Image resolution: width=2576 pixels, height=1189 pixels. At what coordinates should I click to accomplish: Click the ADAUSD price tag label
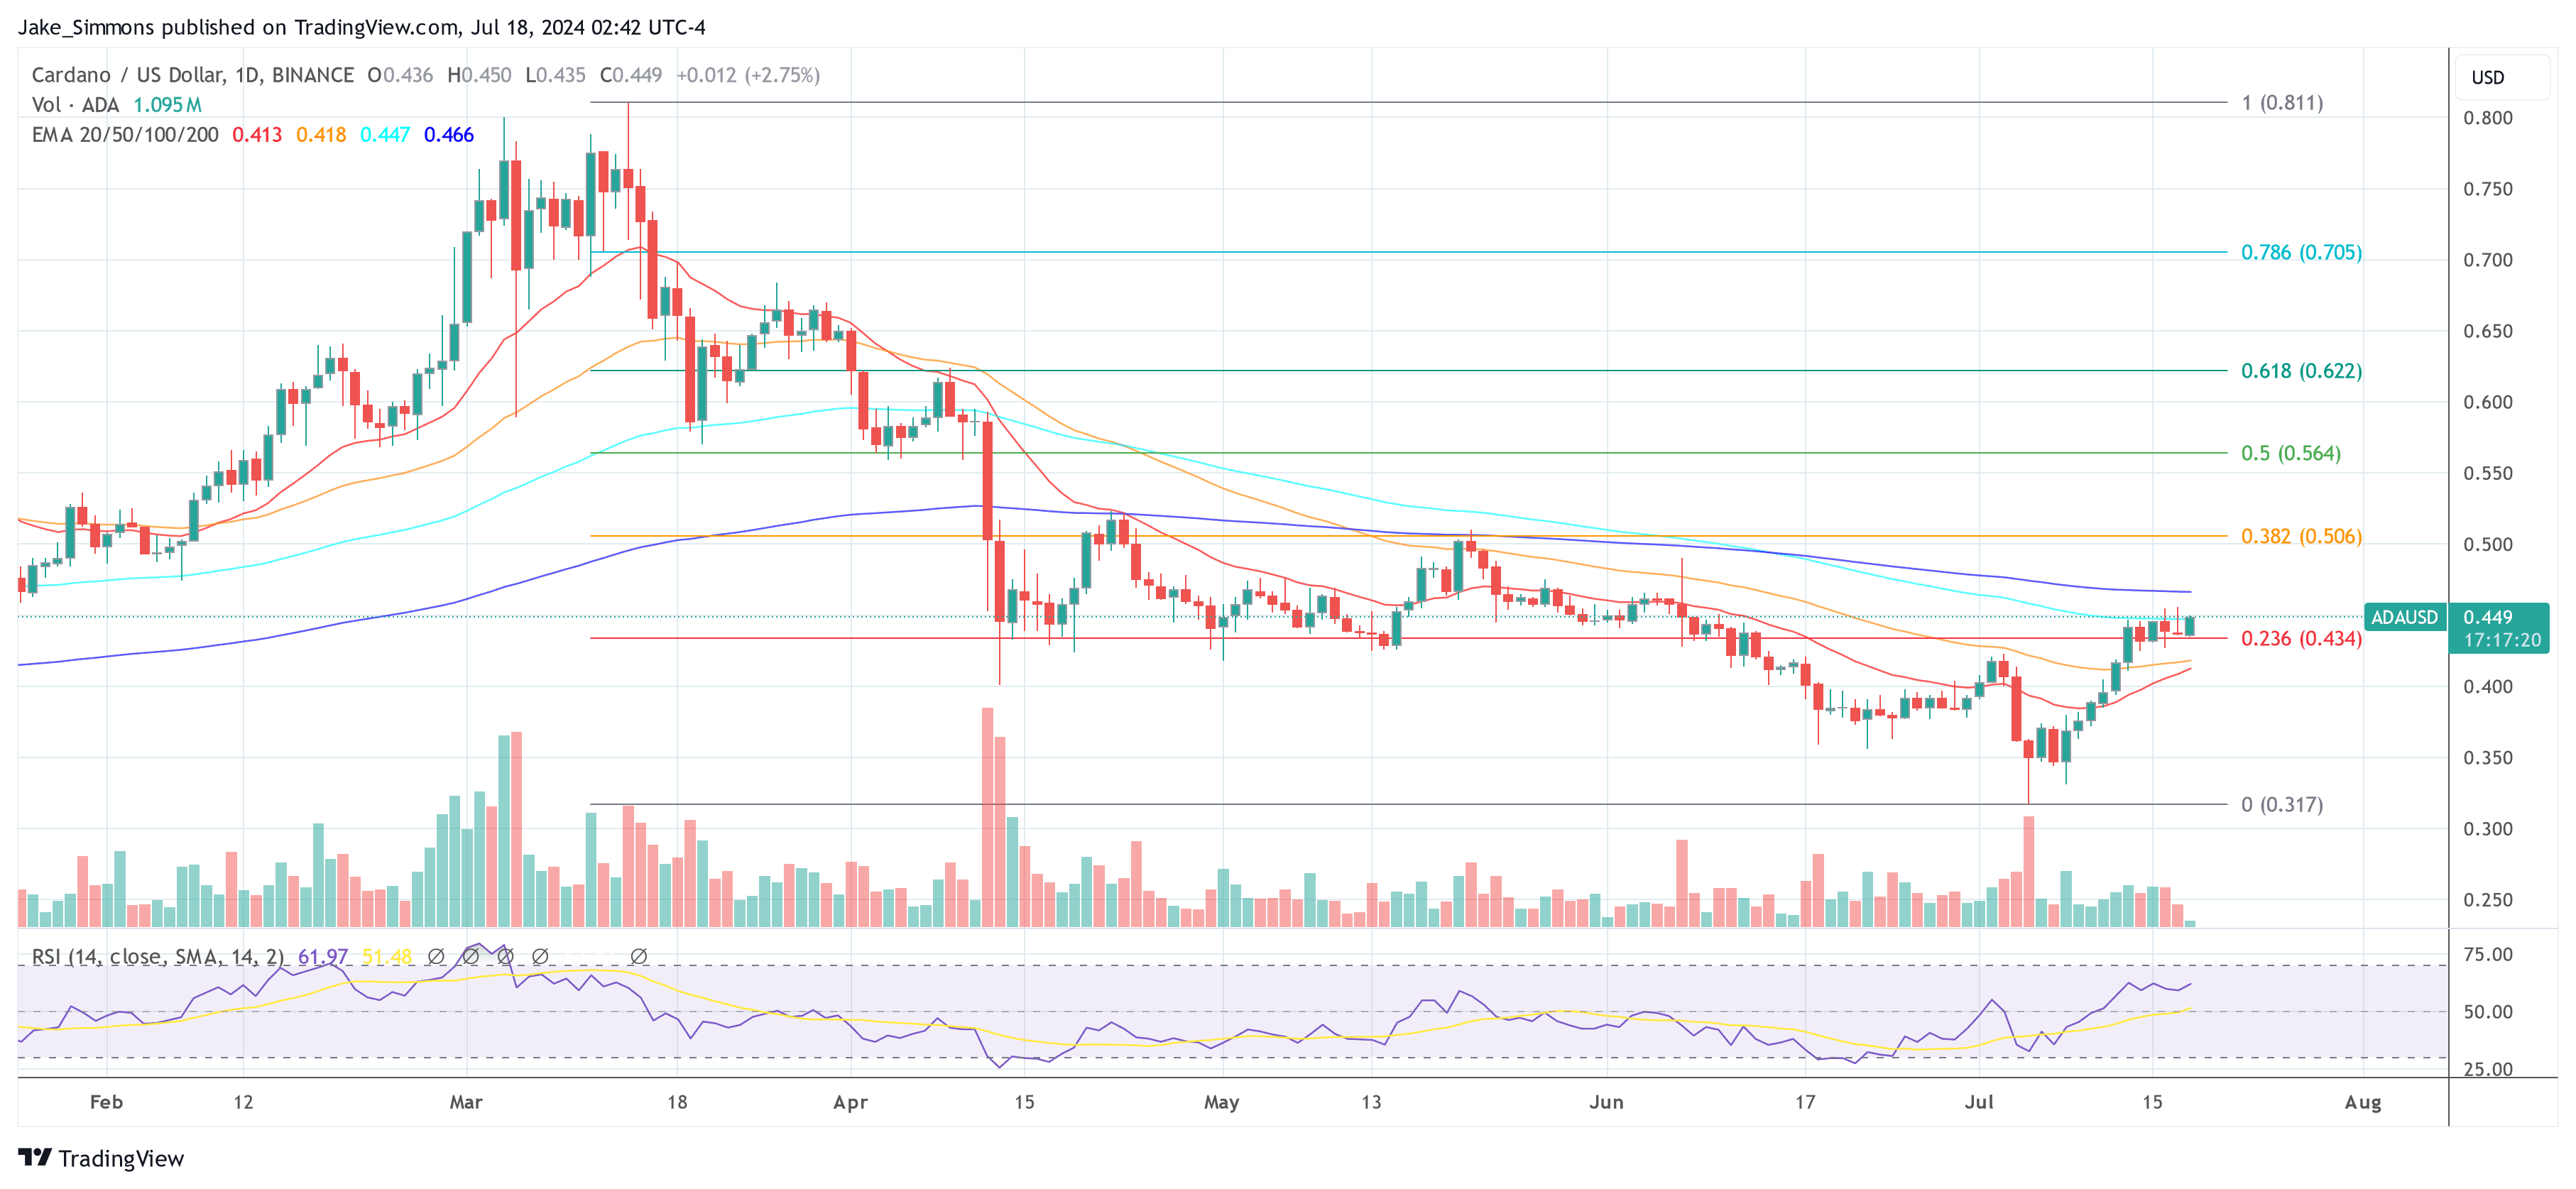[2404, 617]
